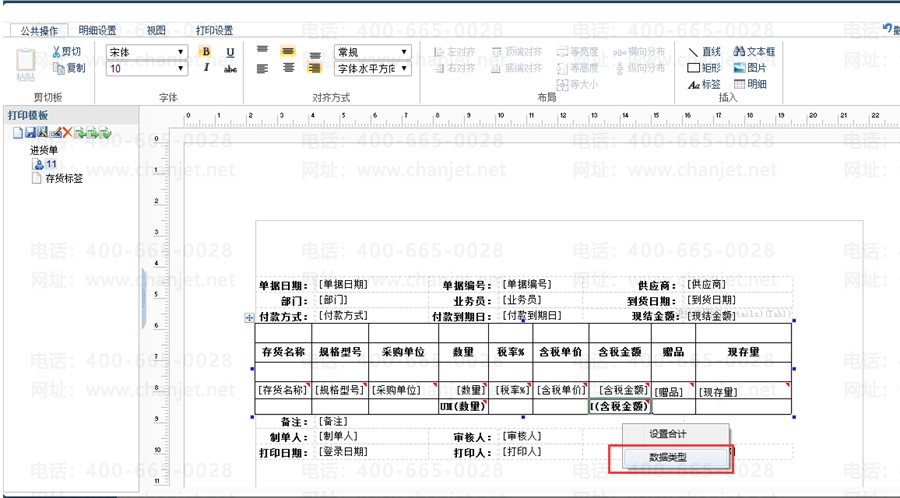
Task: Collapse the left panel using splitter handle
Action: click(x=142, y=298)
